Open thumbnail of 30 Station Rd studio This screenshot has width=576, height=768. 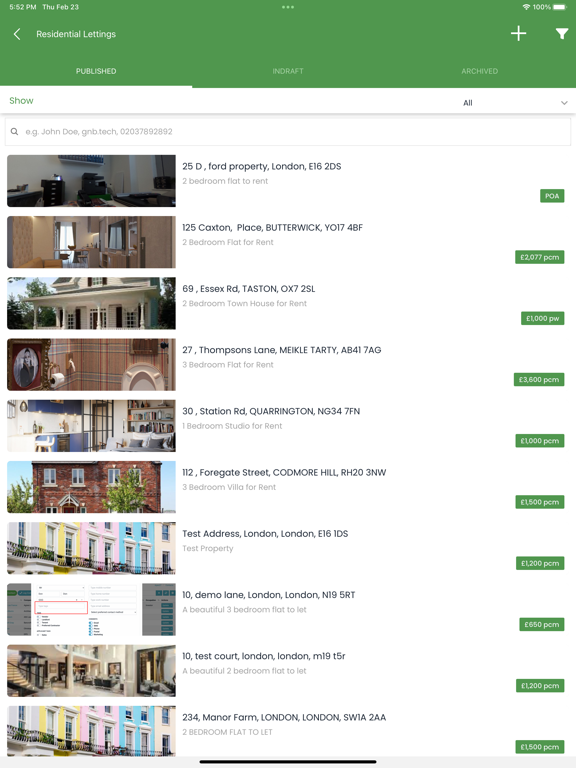[91, 426]
